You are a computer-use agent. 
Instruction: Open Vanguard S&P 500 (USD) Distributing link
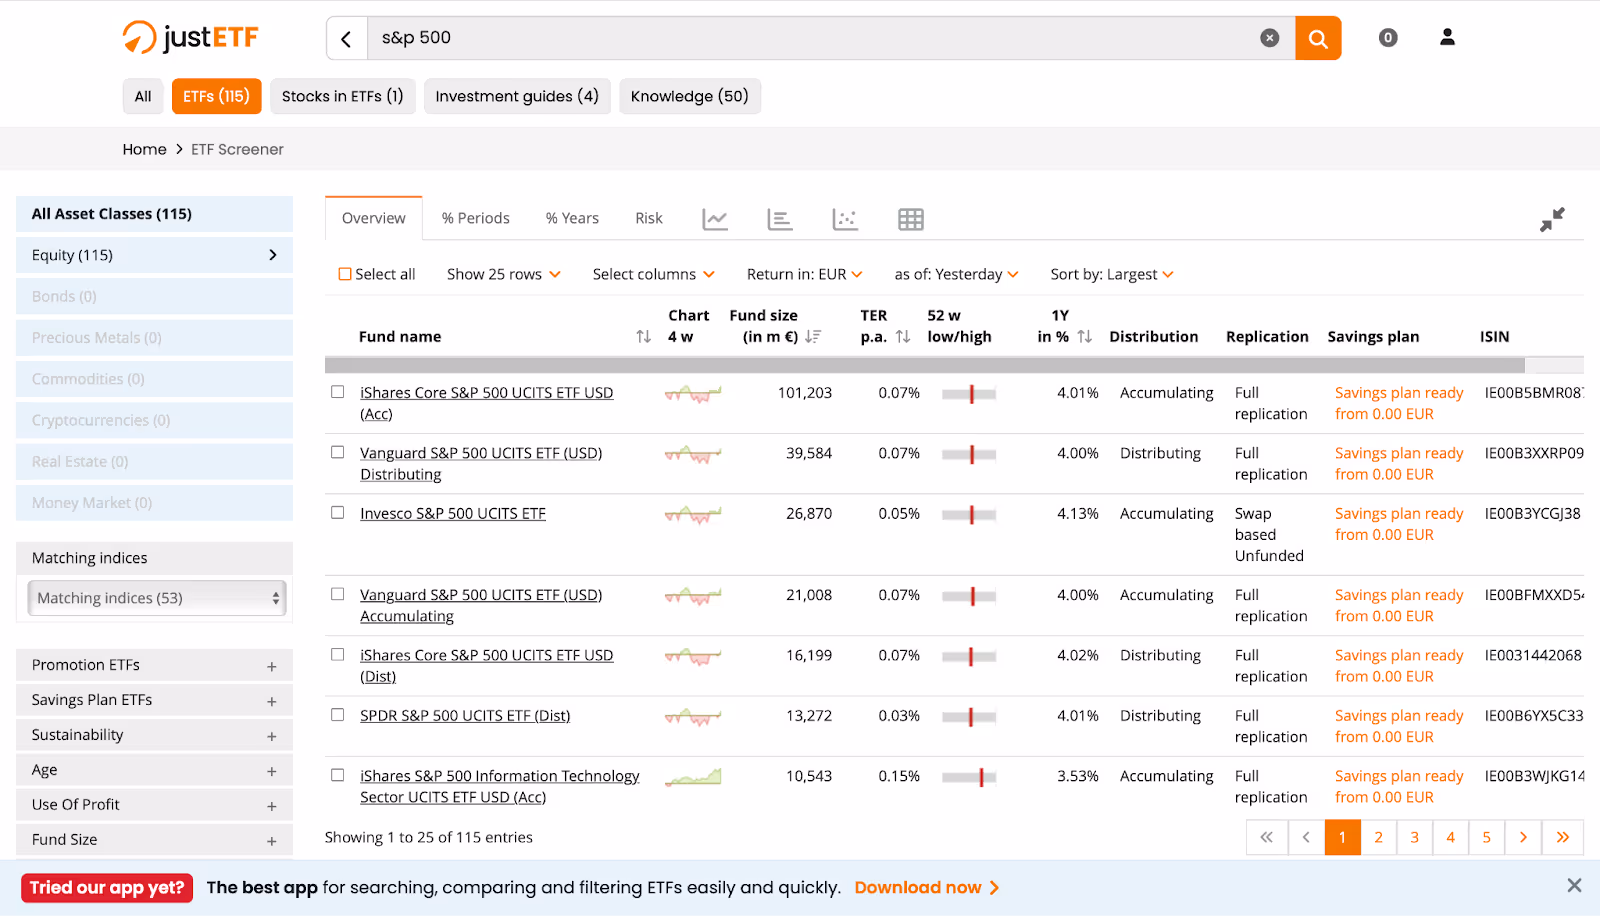click(x=481, y=464)
